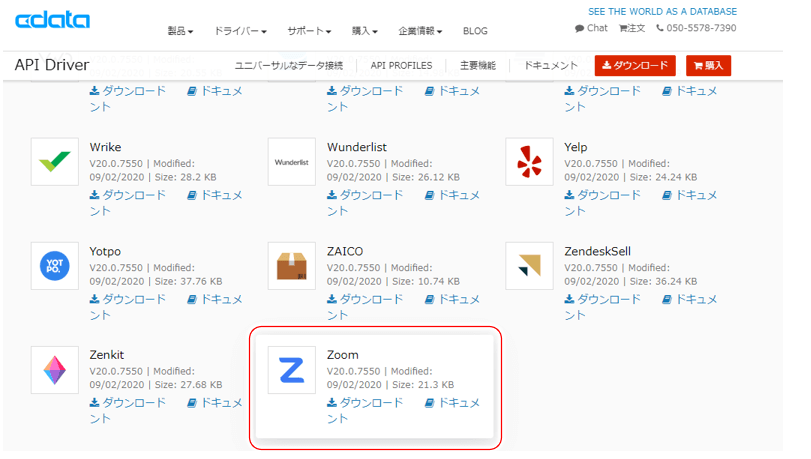Click the Zenkit title text
Image resolution: width=811 pixels, height=459 pixels.
(x=107, y=355)
